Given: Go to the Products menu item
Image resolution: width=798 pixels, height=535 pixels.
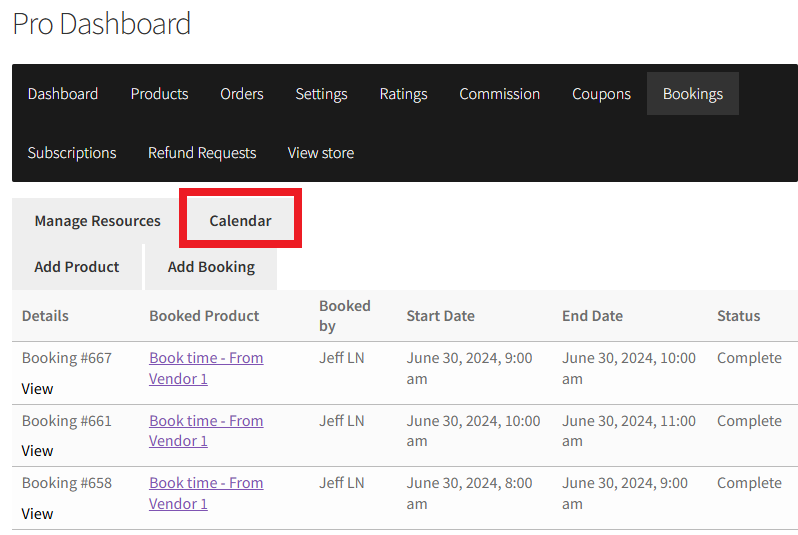Looking at the screenshot, I should point(159,94).
